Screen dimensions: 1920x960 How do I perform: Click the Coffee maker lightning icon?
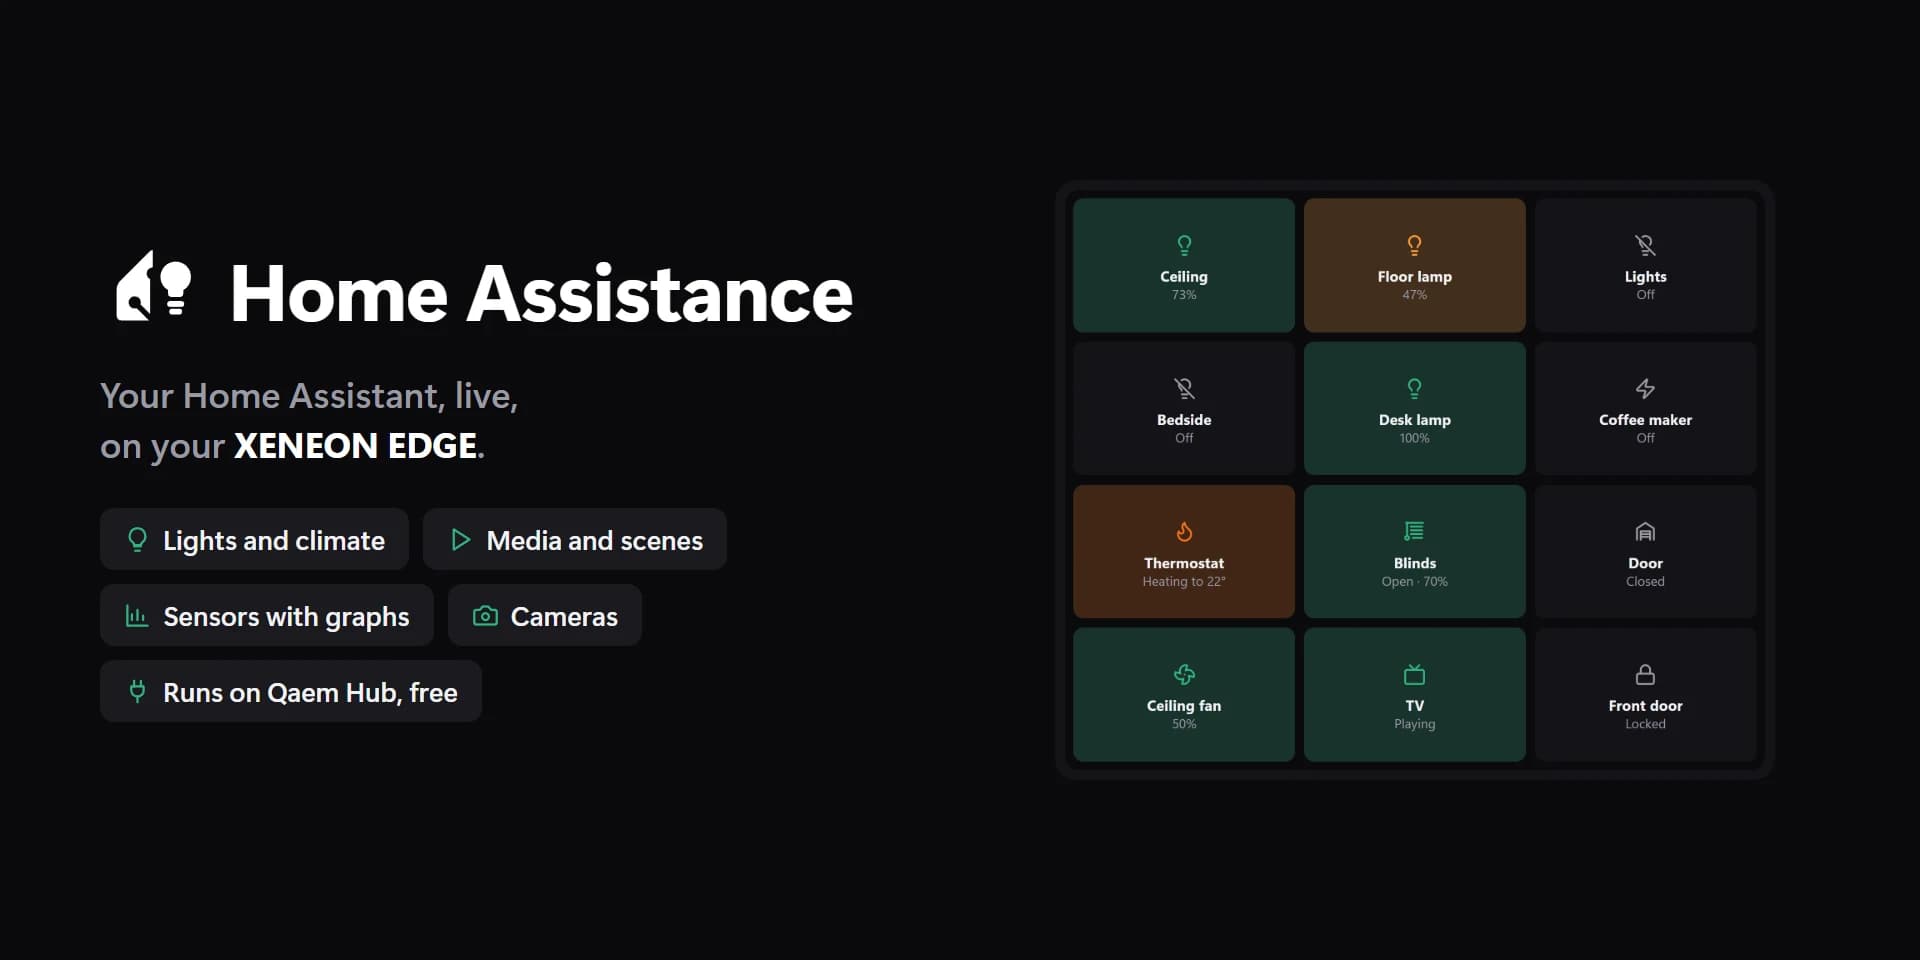(x=1645, y=388)
